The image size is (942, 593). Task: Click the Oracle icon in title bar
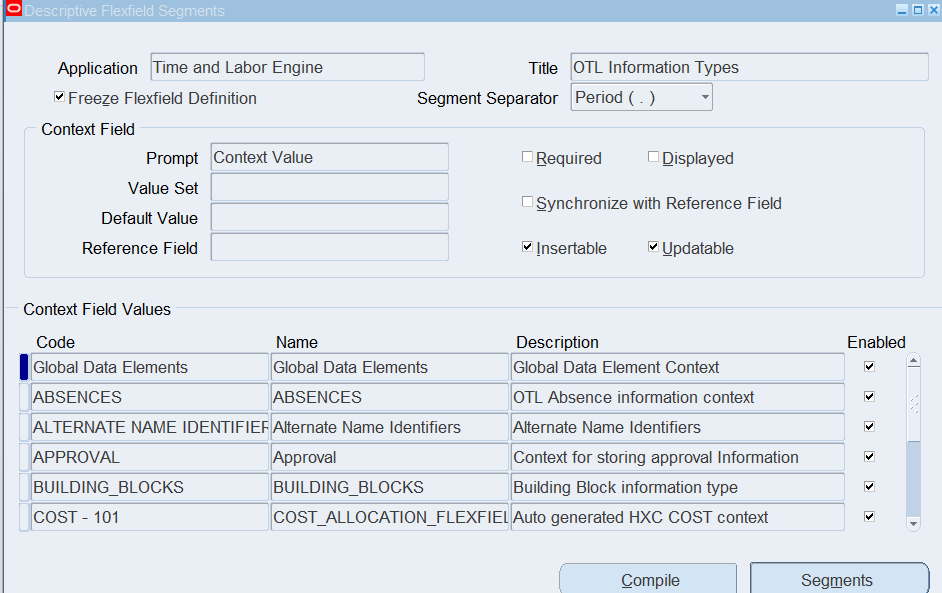pos(13,10)
